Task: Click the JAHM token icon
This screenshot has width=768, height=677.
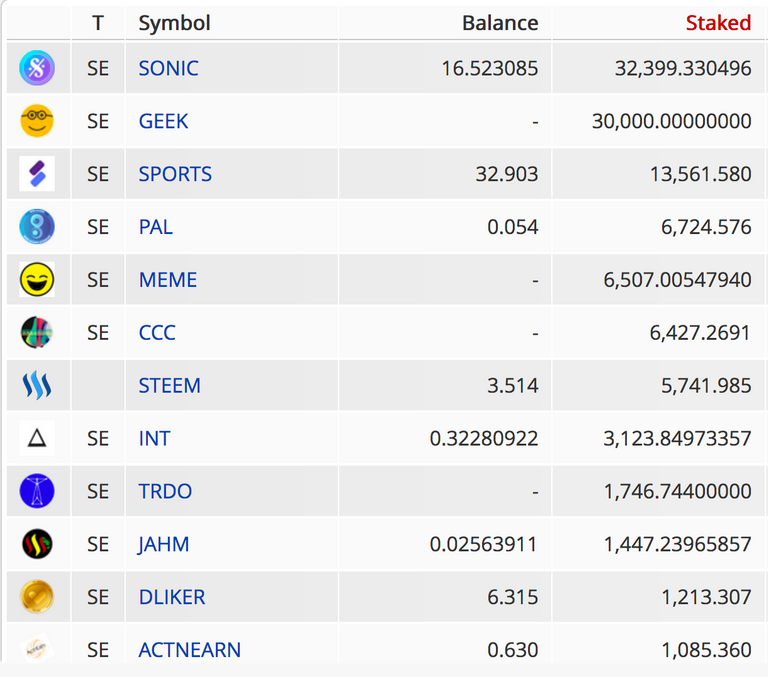Action: tap(37, 544)
